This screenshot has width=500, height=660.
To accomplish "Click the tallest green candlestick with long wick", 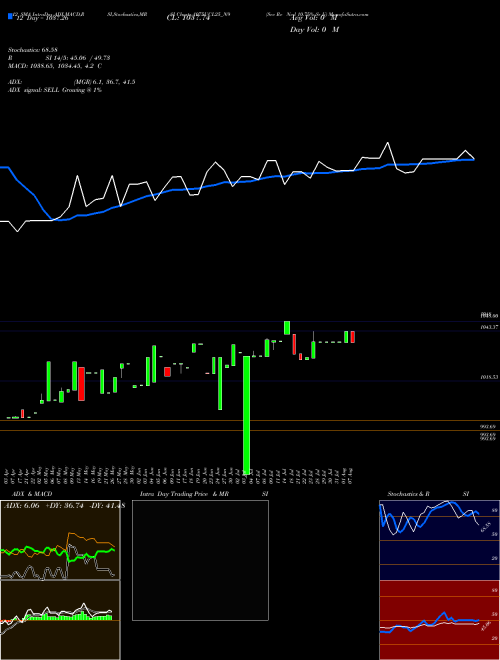I will (247, 413).
